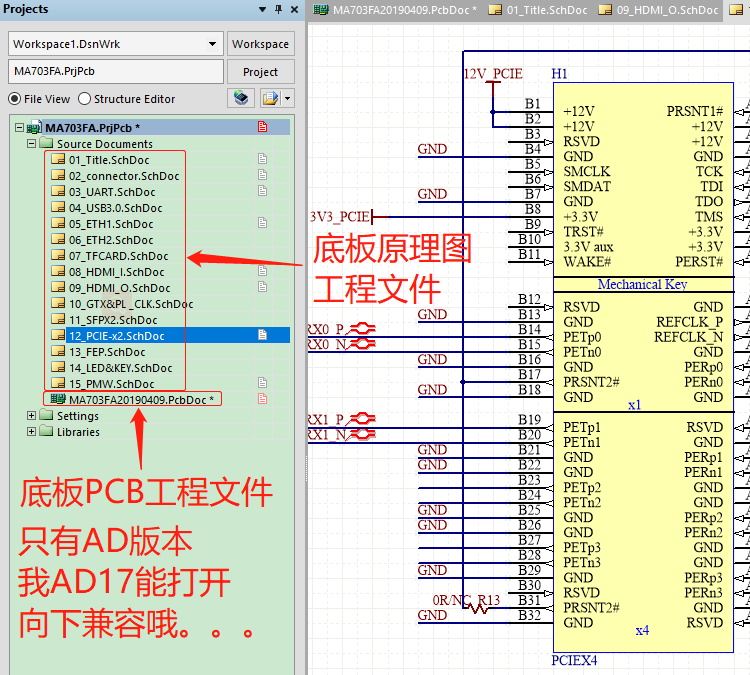Select the Structure Editor radio button
Screen dimensions: 750x675
coord(84,99)
